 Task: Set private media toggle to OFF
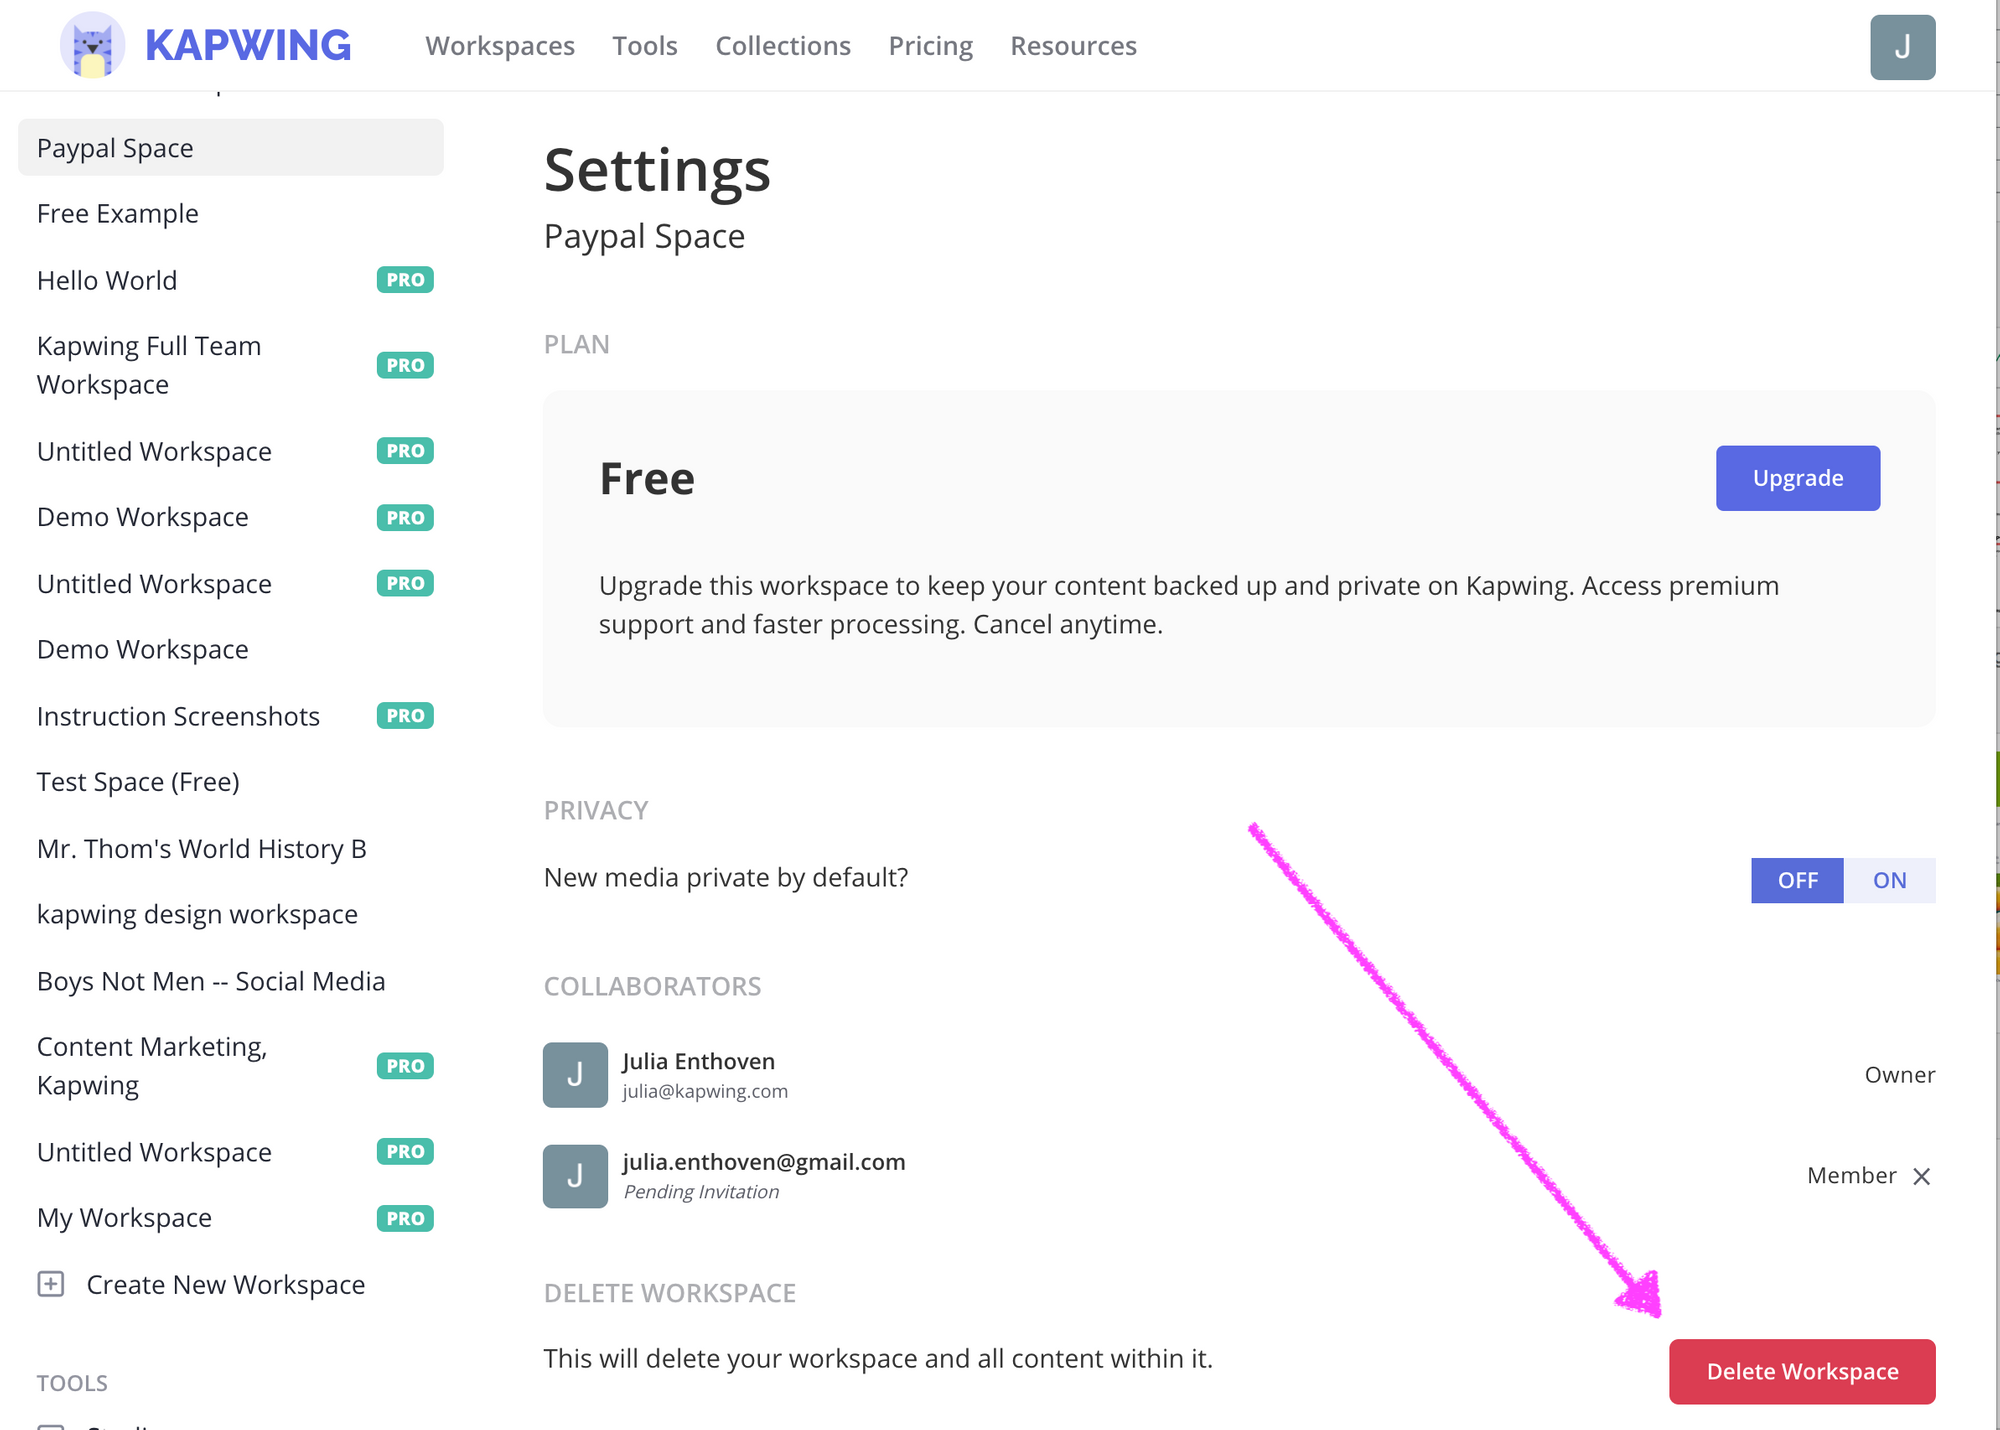[x=1797, y=880]
